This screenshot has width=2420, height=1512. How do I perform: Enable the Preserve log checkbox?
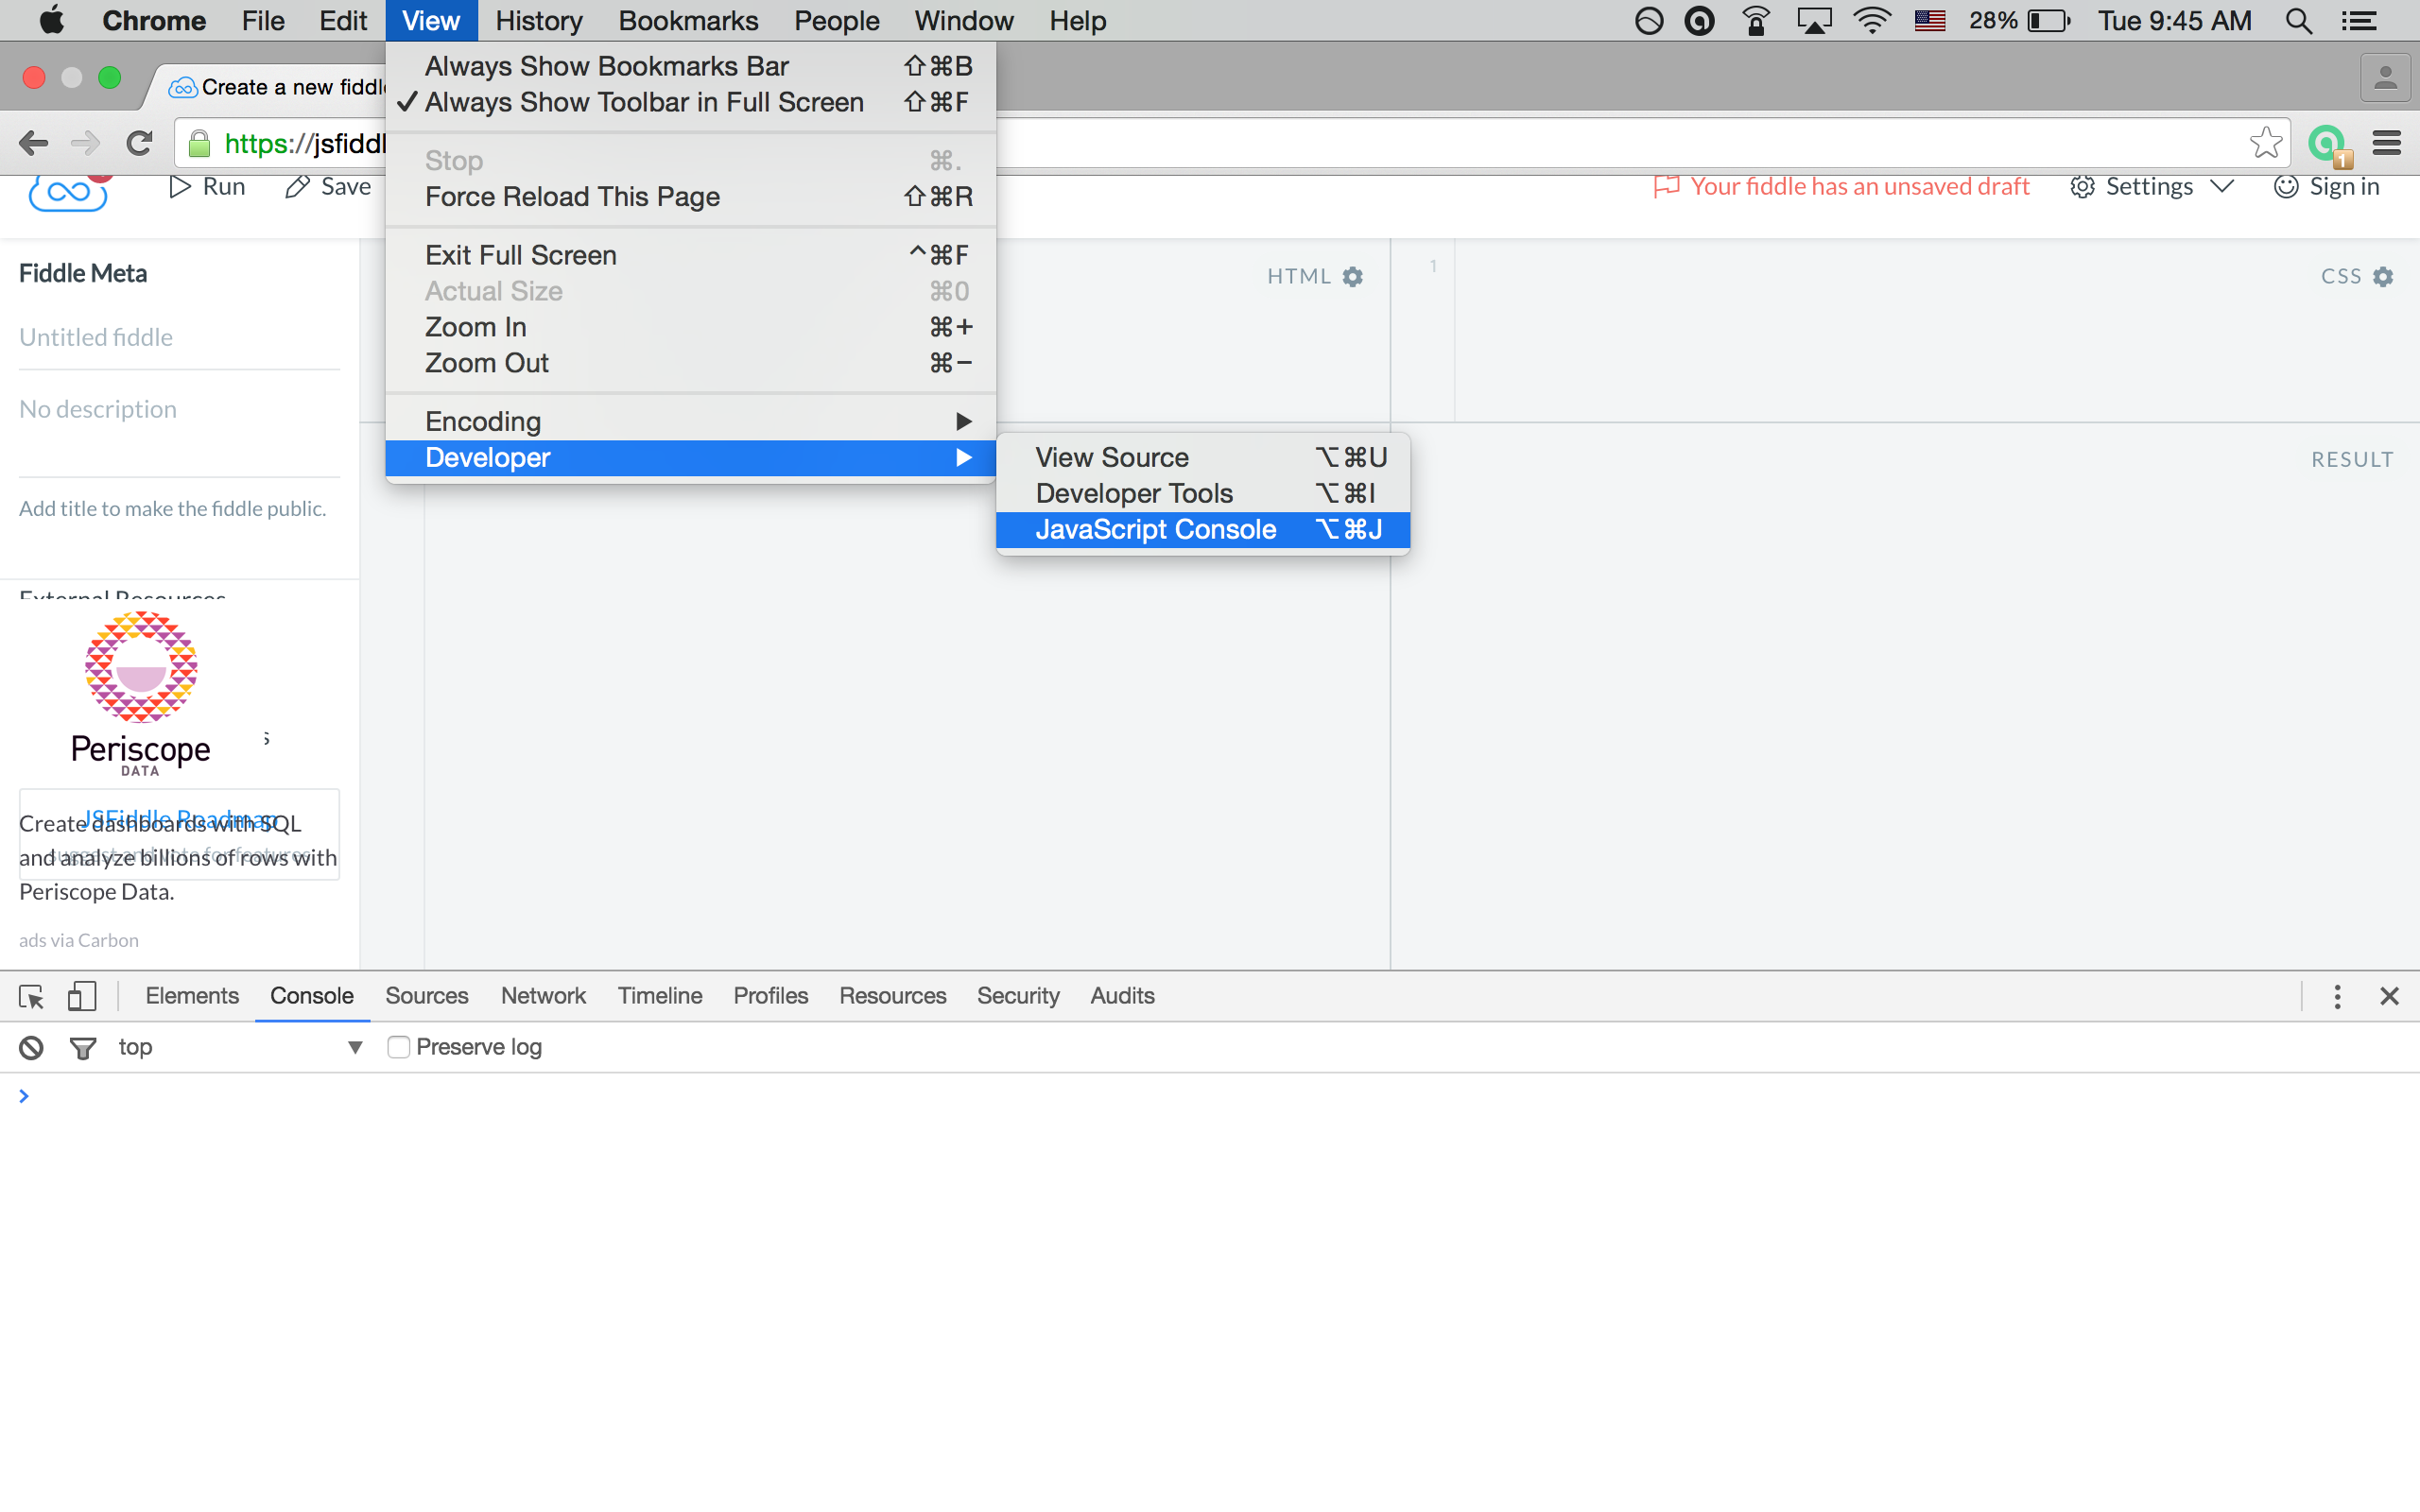399,1047
